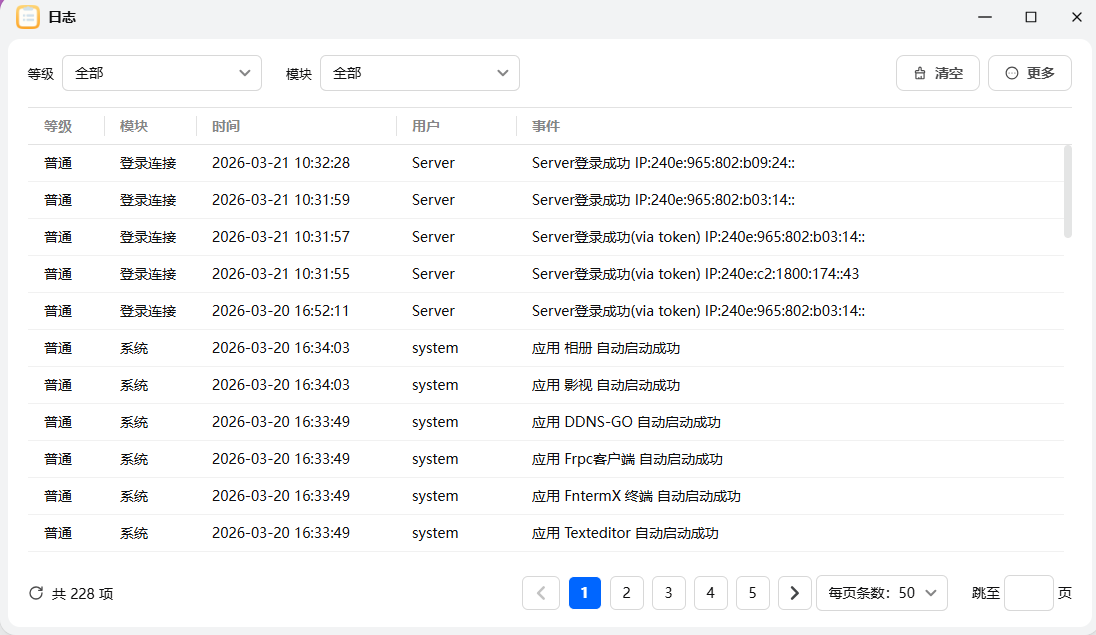
Task: Select page 3 in pagination
Action: [668, 593]
